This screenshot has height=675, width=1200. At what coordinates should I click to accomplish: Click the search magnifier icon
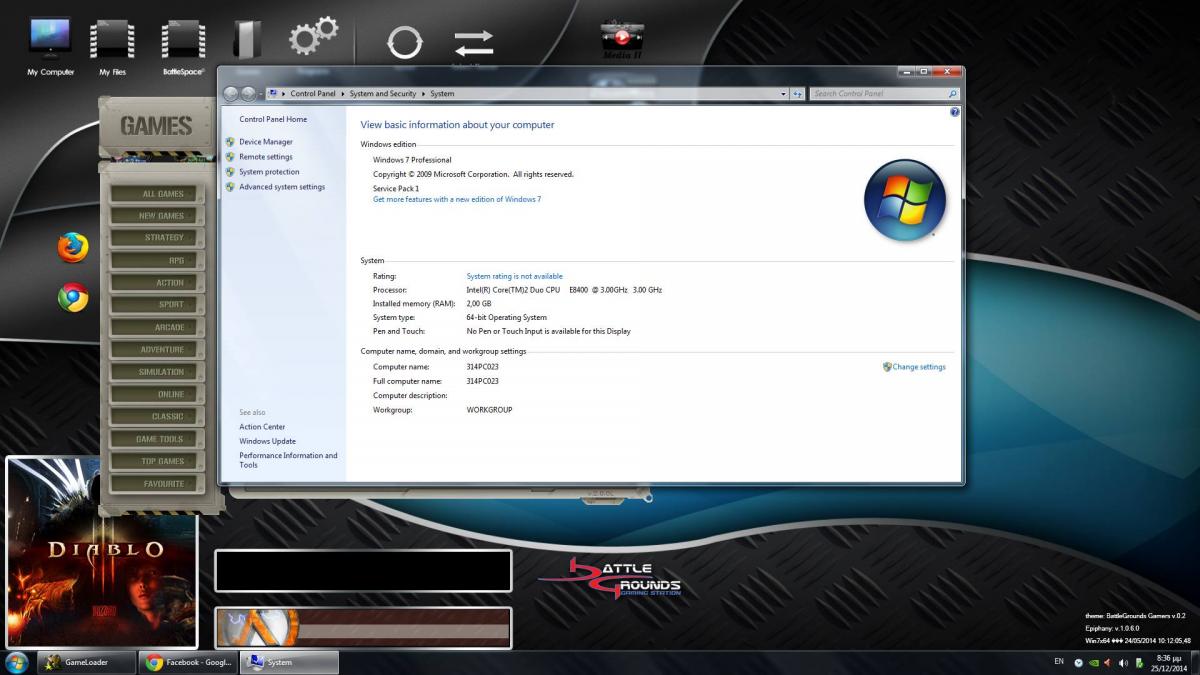pos(952,94)
